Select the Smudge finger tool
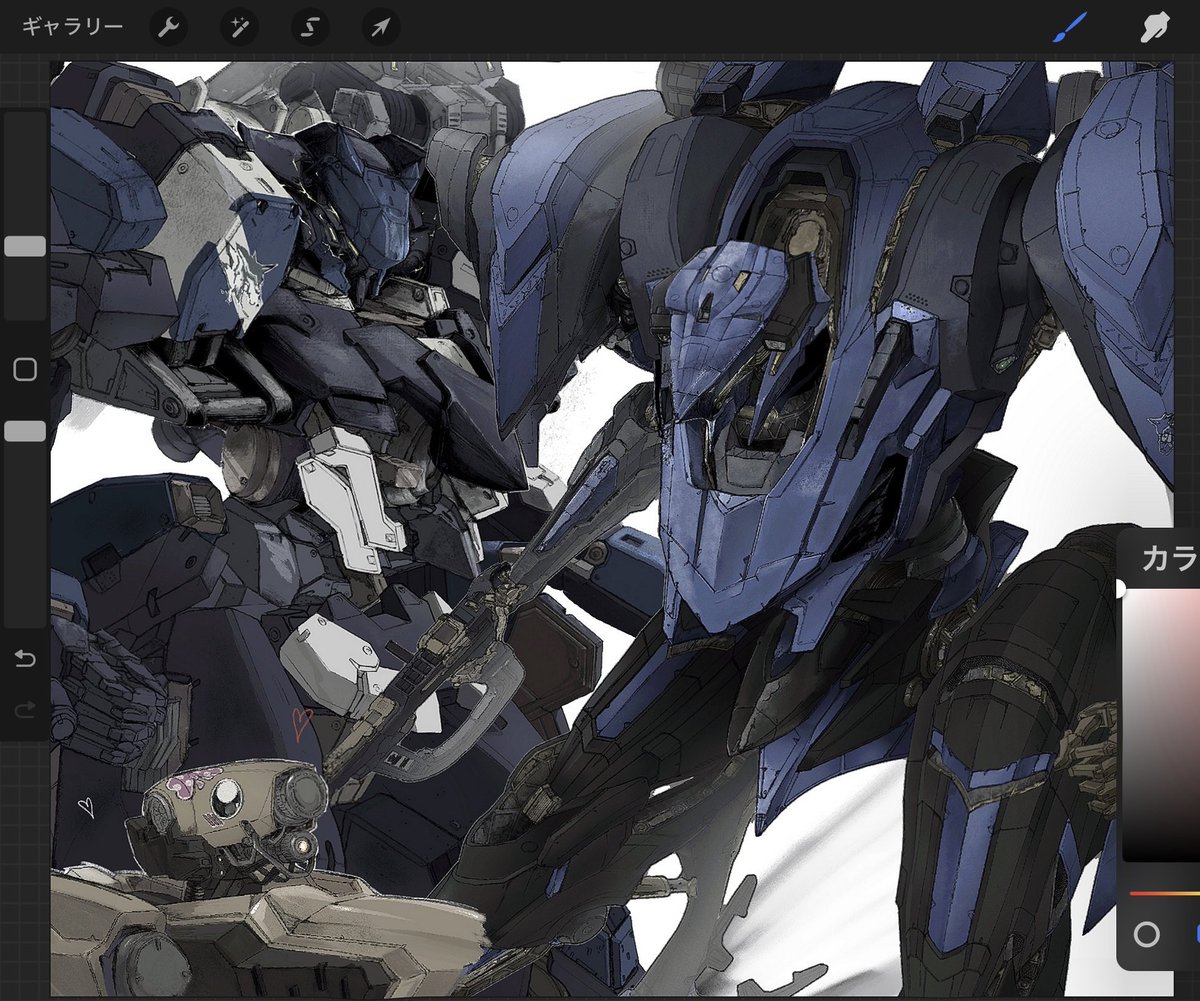1200x1001 pixels. pos(1155,27)
